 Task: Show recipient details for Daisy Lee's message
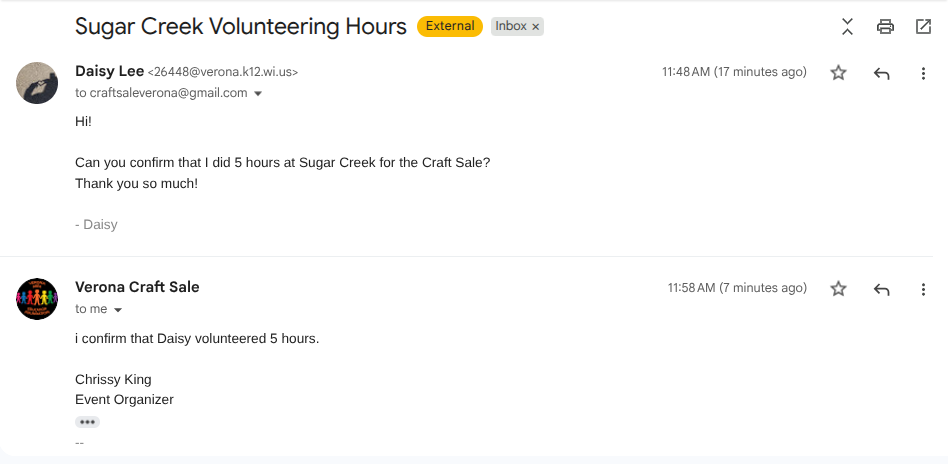pos(258,93)
